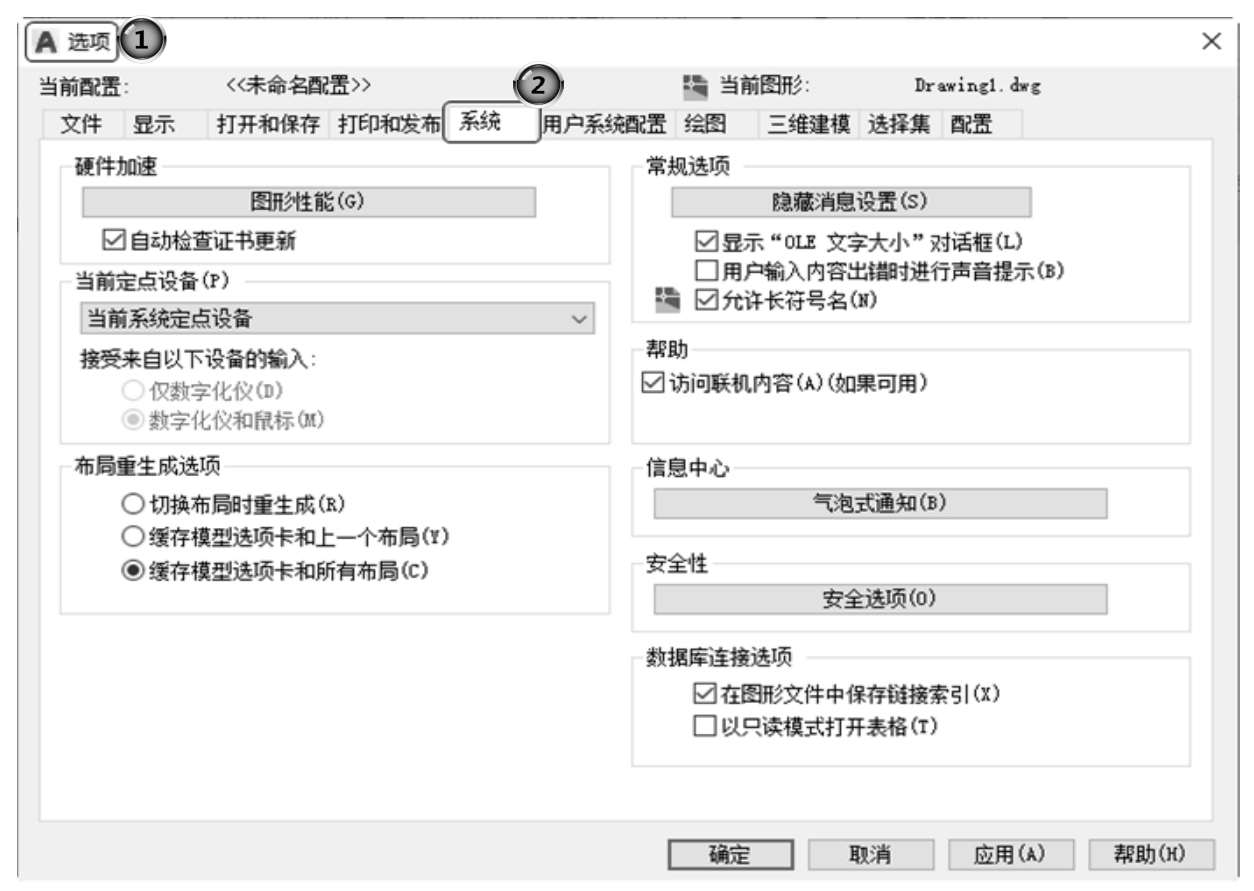Switch to the 显示 tab
The image size is (1254, 891).
pyautogui.click(x=154, y=125)
